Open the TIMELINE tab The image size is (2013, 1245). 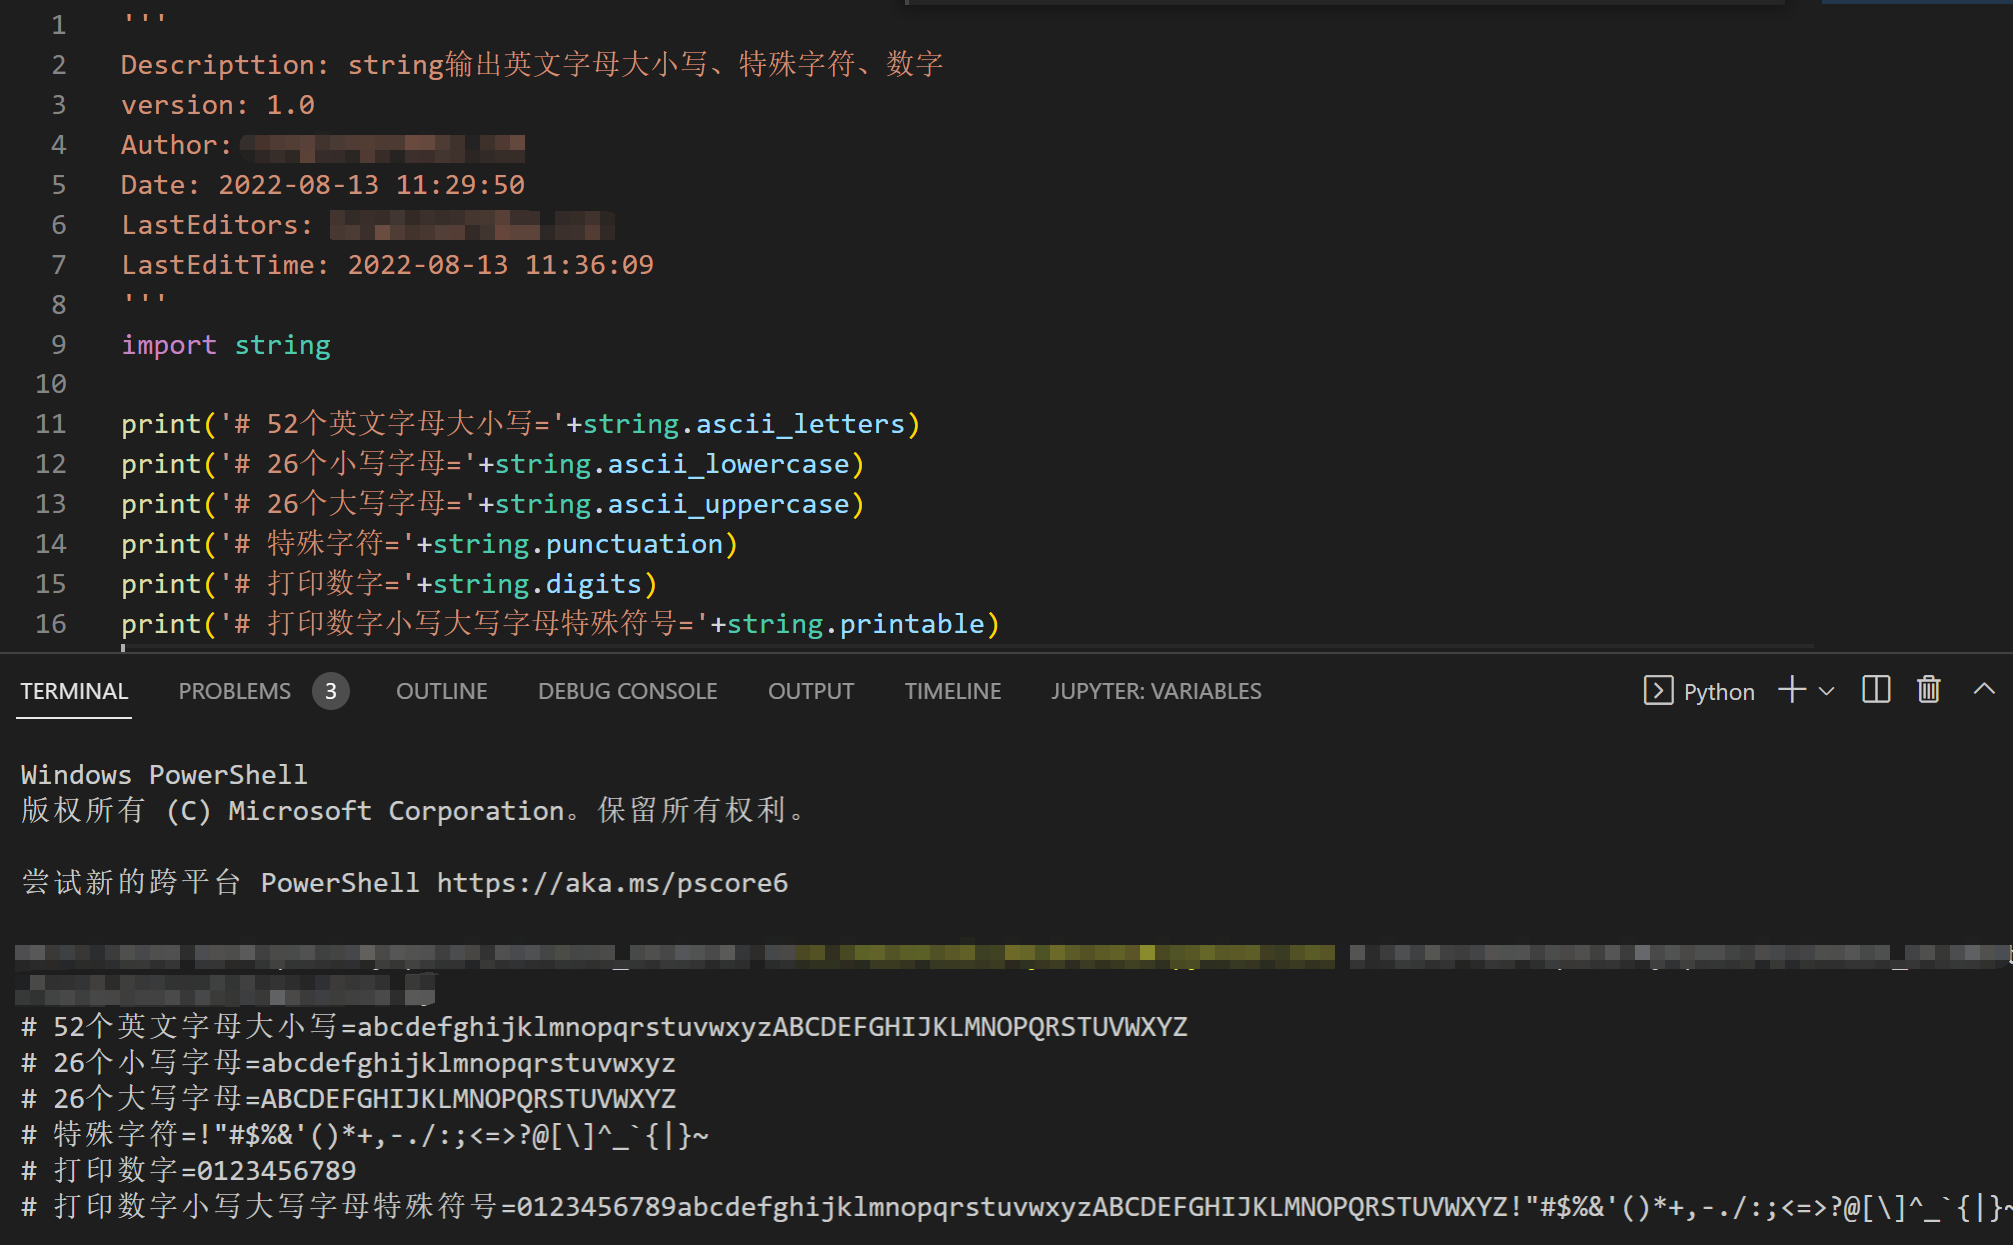tap(952, 691)
